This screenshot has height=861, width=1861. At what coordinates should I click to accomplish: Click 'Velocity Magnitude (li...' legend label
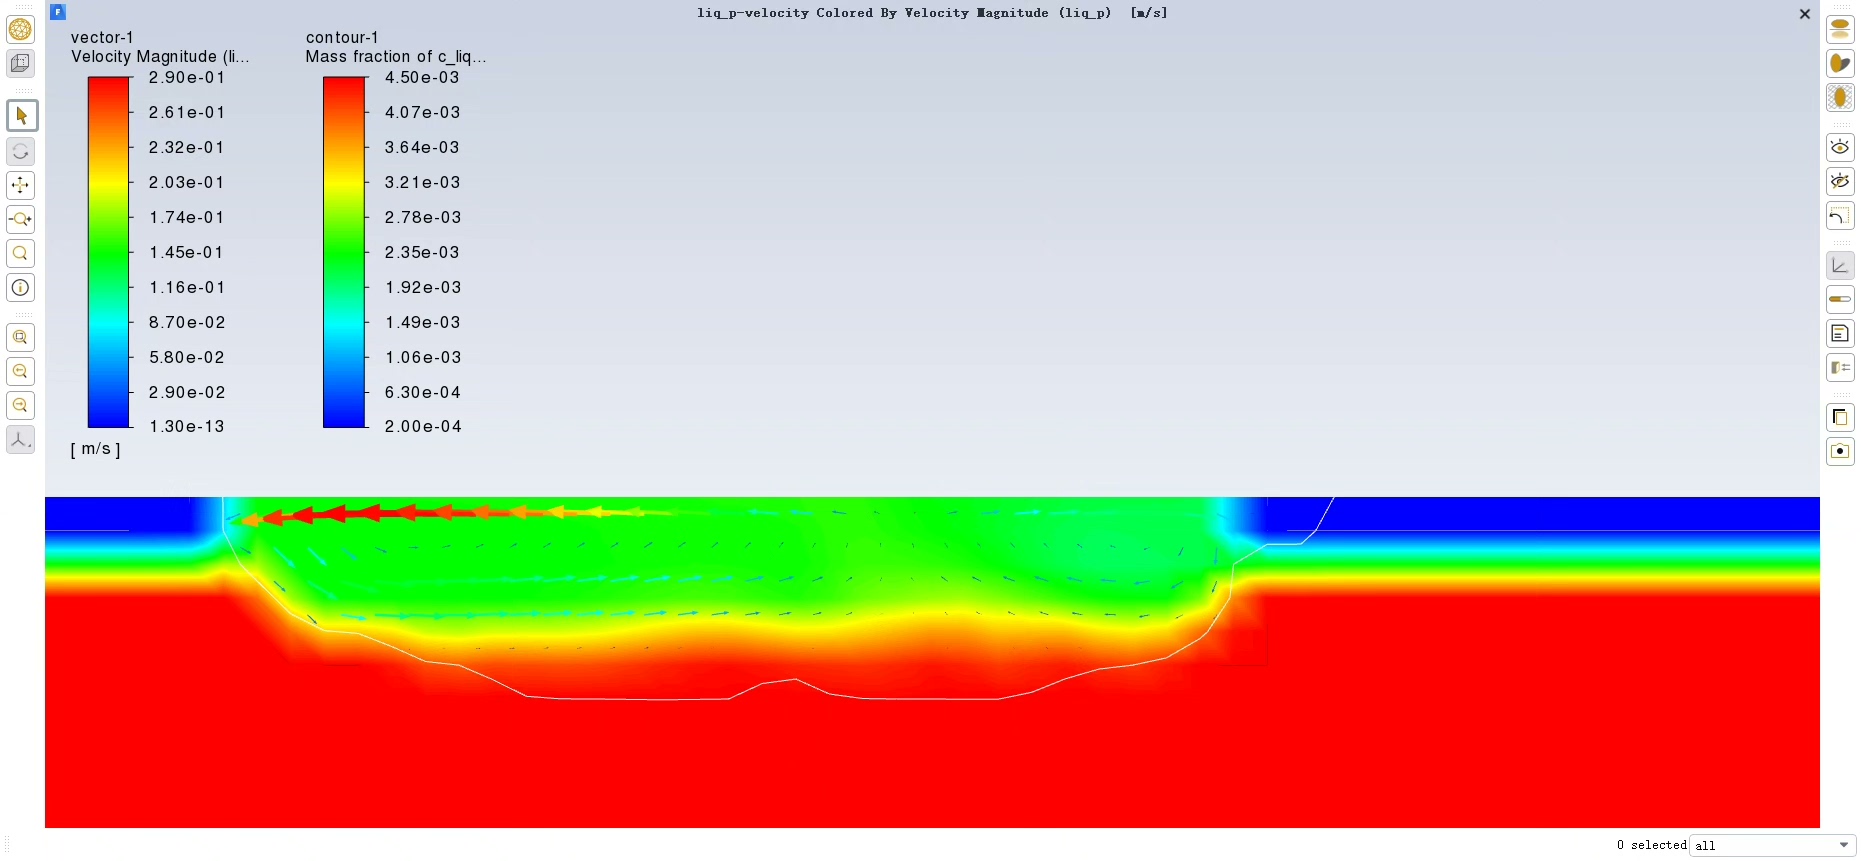pyautogui.click(x=160, y=57)
